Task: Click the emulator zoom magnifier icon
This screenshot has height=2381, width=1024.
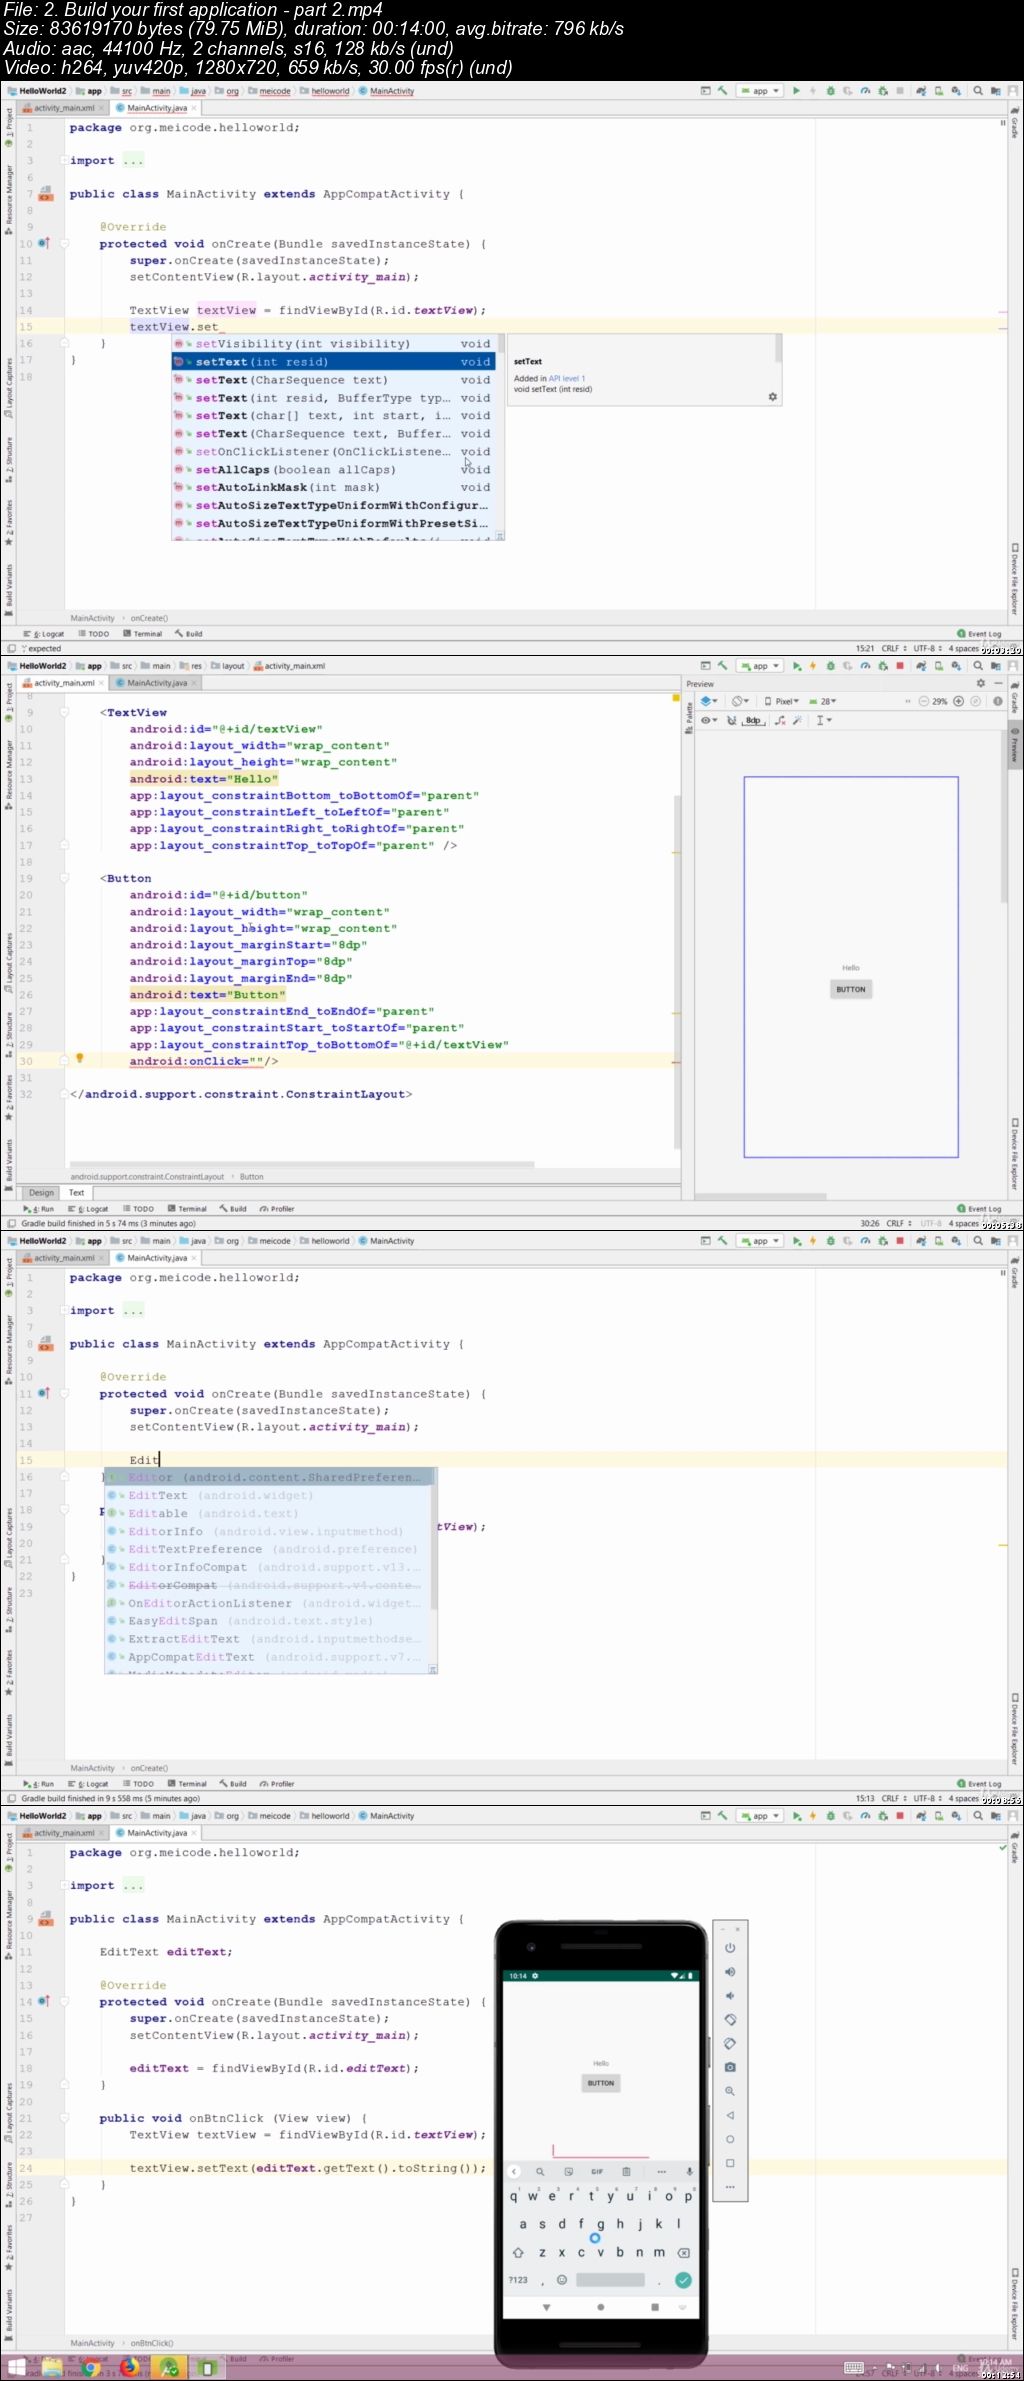Action: click(730, 2091)
